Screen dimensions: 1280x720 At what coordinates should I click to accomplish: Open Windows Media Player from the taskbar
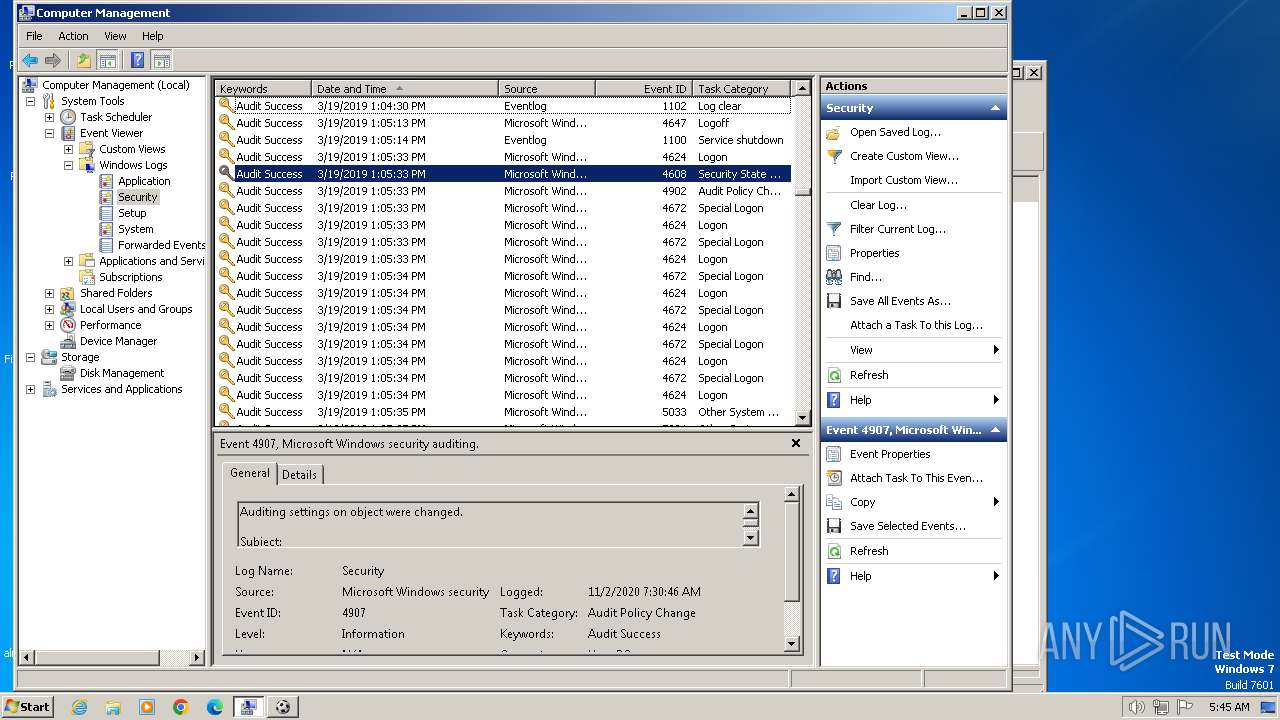tap(147, 707)
